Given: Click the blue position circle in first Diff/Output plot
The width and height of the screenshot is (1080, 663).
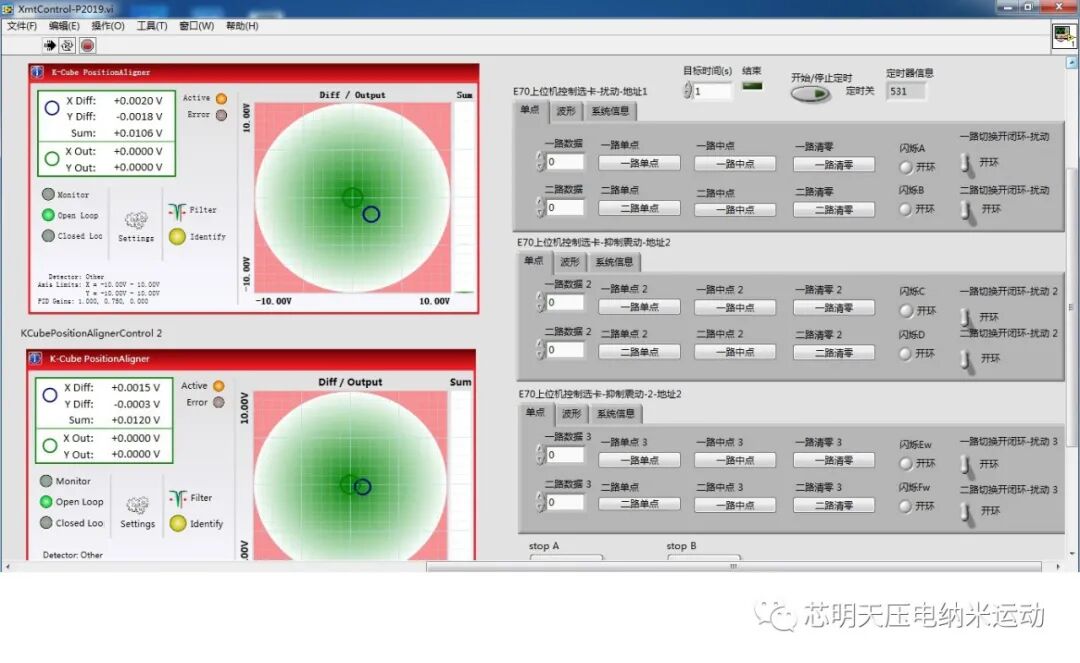Looking at the screenshot, I should 371,214.
